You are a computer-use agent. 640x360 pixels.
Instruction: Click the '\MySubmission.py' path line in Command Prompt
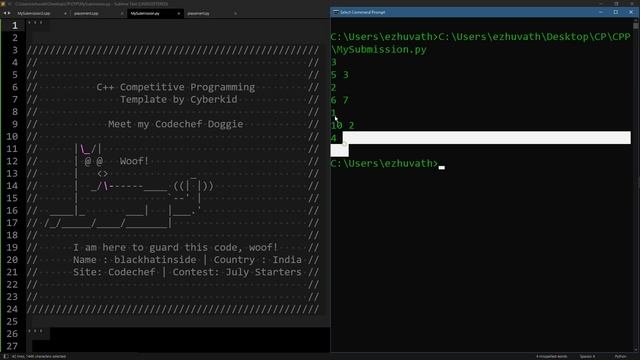(x=378, y=49)
